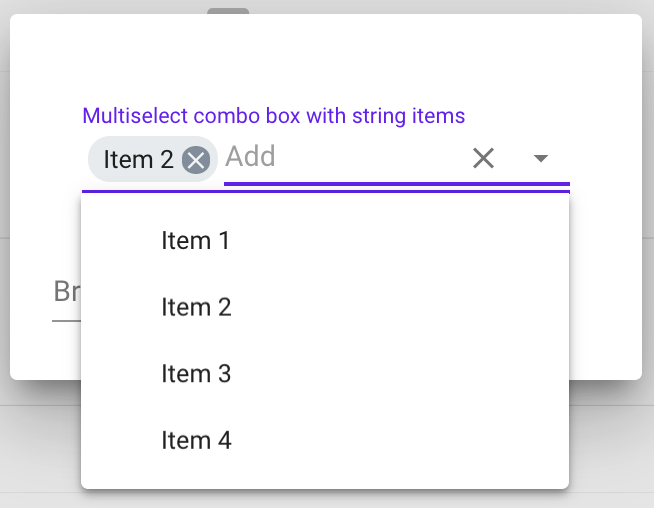This screenshot has height=508, width=654.
Task: Collapse the list using the dropdown arrow
Action: point(541,158)
